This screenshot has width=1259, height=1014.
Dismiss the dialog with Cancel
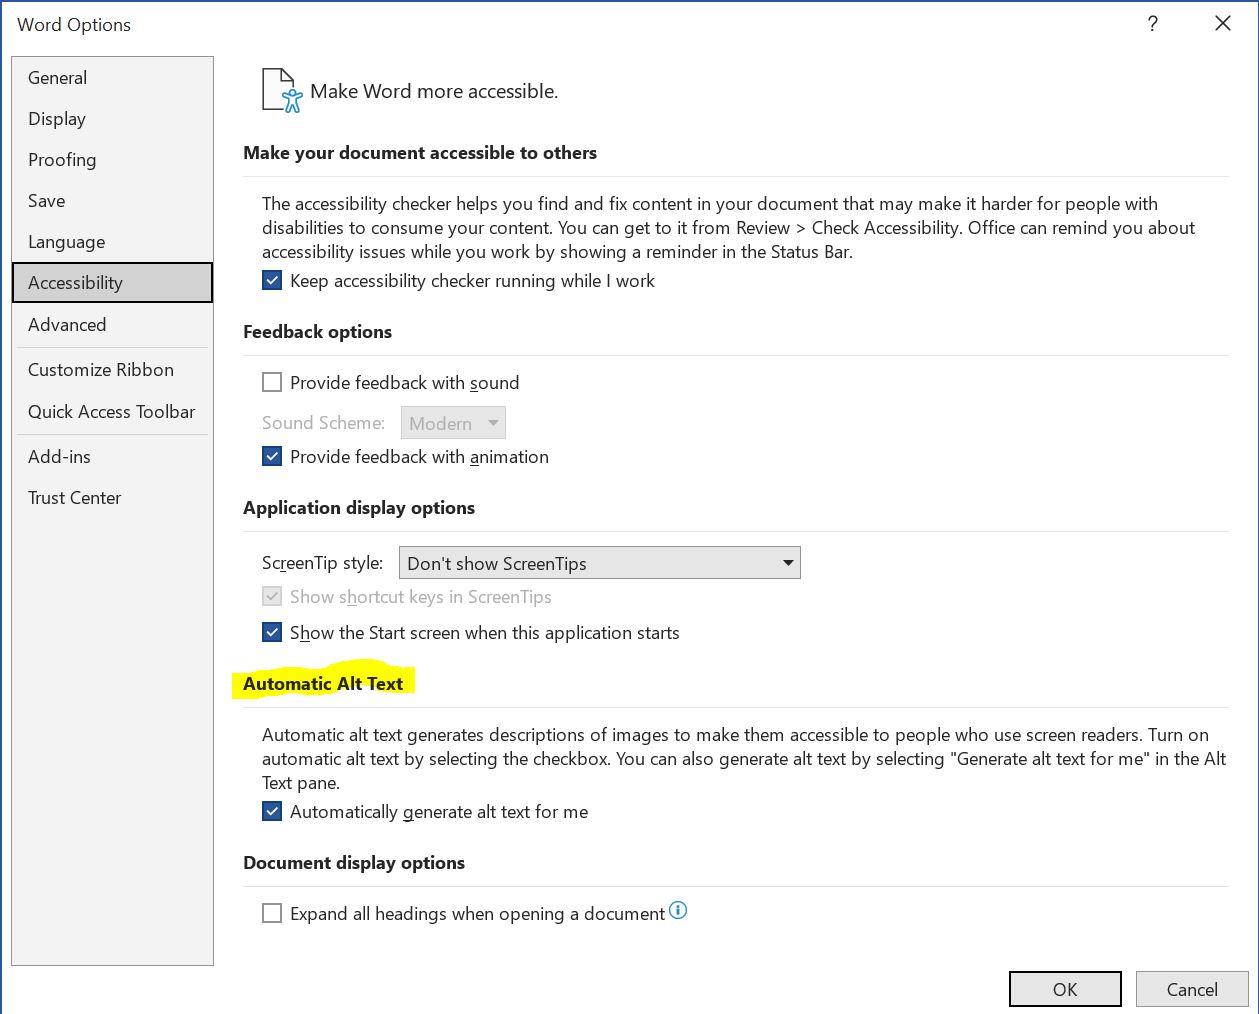pos(1191,988)
